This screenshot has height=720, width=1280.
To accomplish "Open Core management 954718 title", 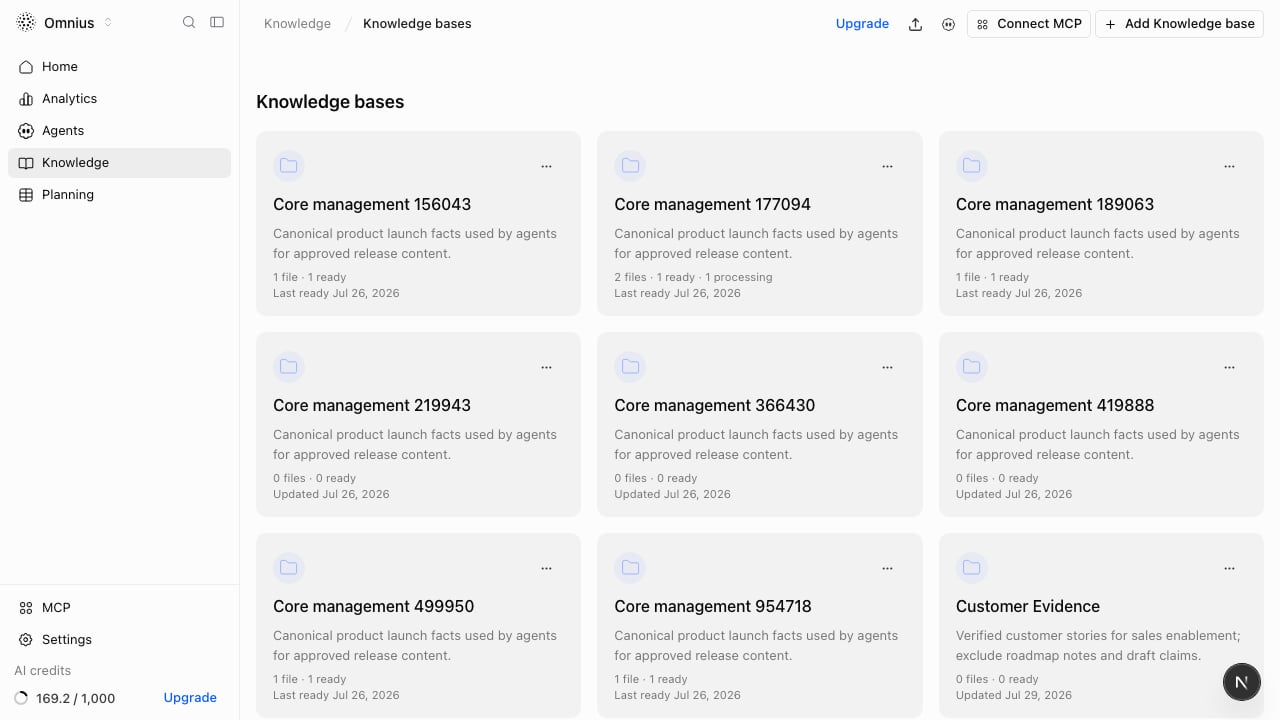I will click(x=713, y=606).
